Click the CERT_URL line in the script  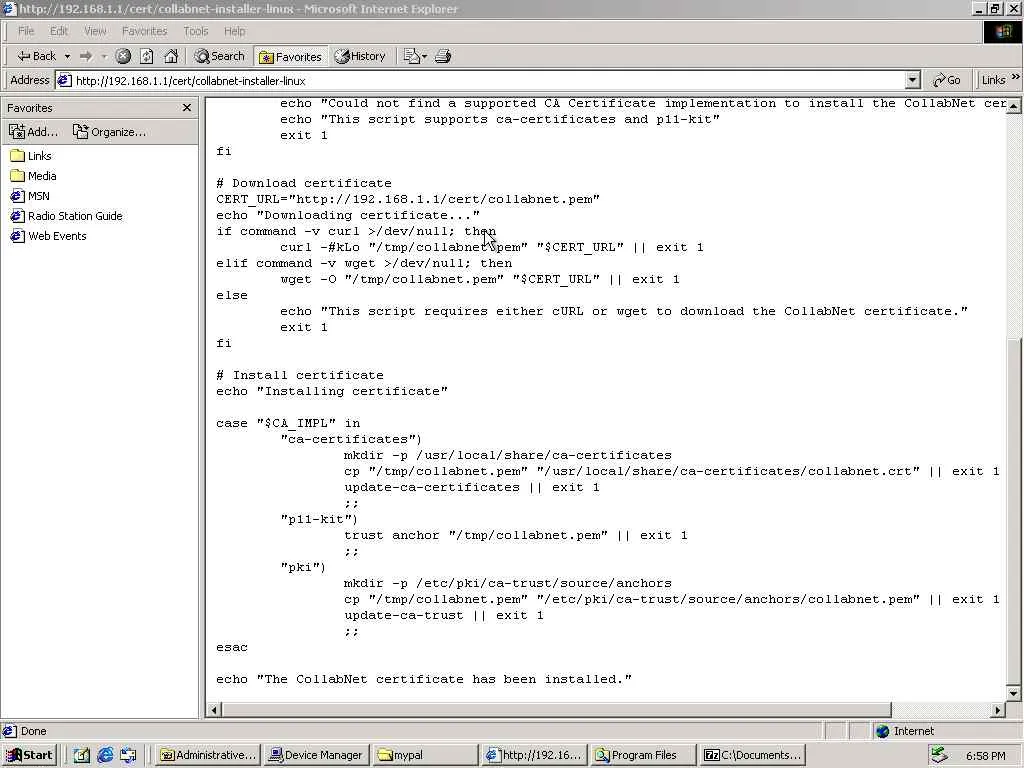[408, 199]
